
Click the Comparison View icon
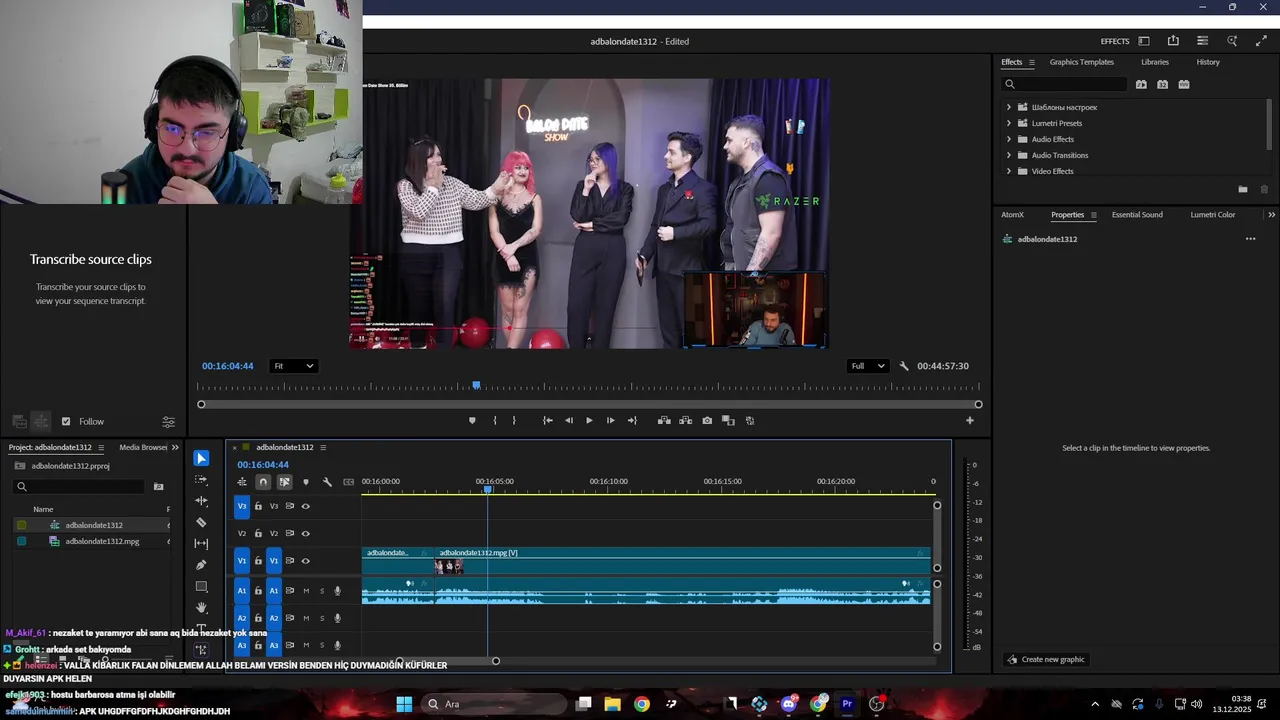728,420
